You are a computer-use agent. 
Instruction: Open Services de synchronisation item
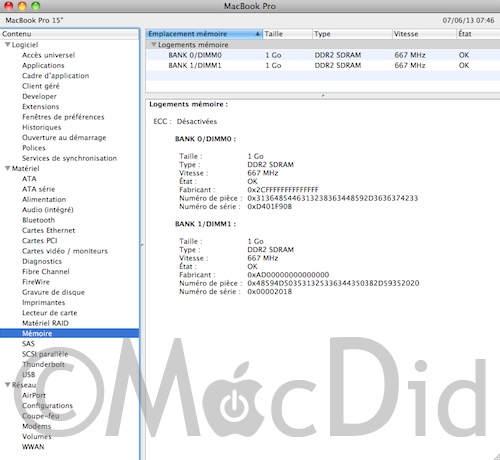[69, 158]
